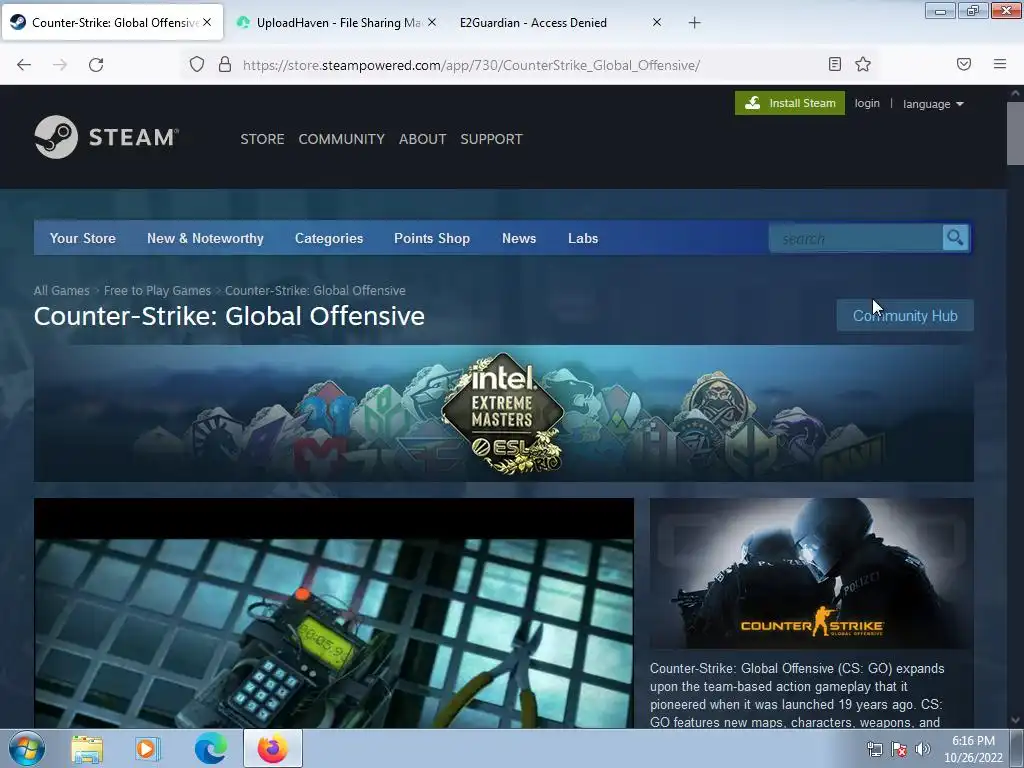Close the Counter-Strike tab
The width and height of the screenshot is (1024, 768).
[207, 22]
